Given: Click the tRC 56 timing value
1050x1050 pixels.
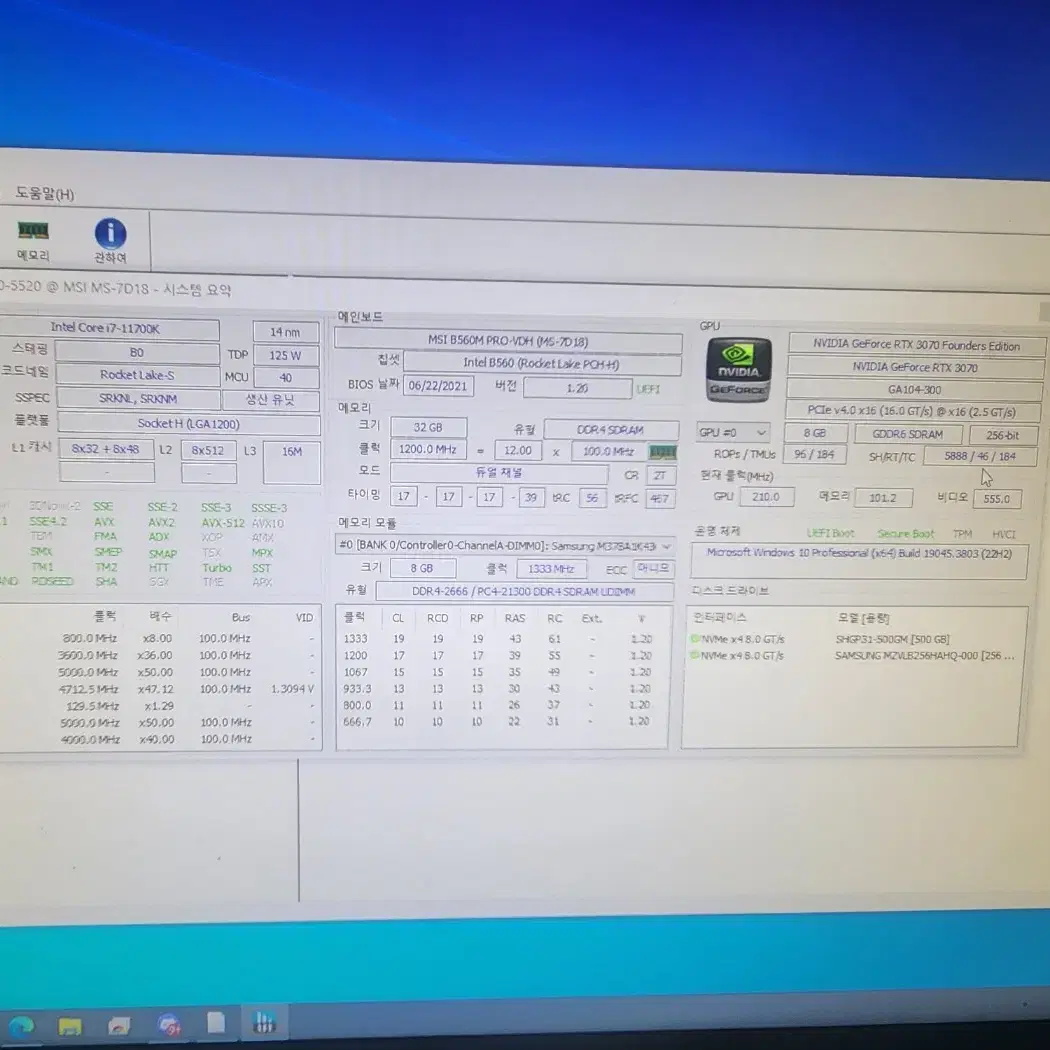Looking at the screenshot, I should [x=592, y=498].
